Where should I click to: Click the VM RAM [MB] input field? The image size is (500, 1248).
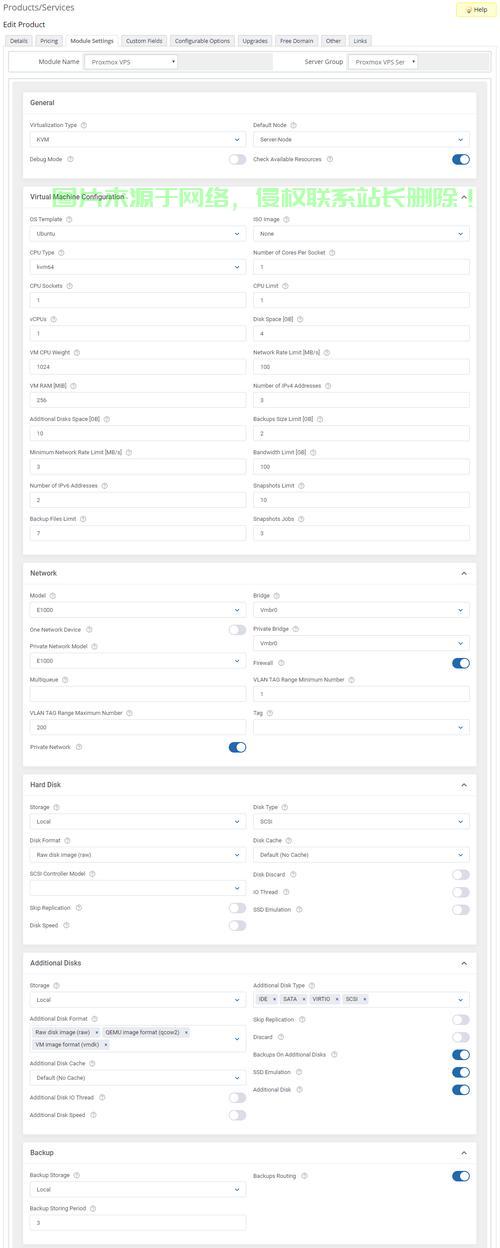point(138,400)
